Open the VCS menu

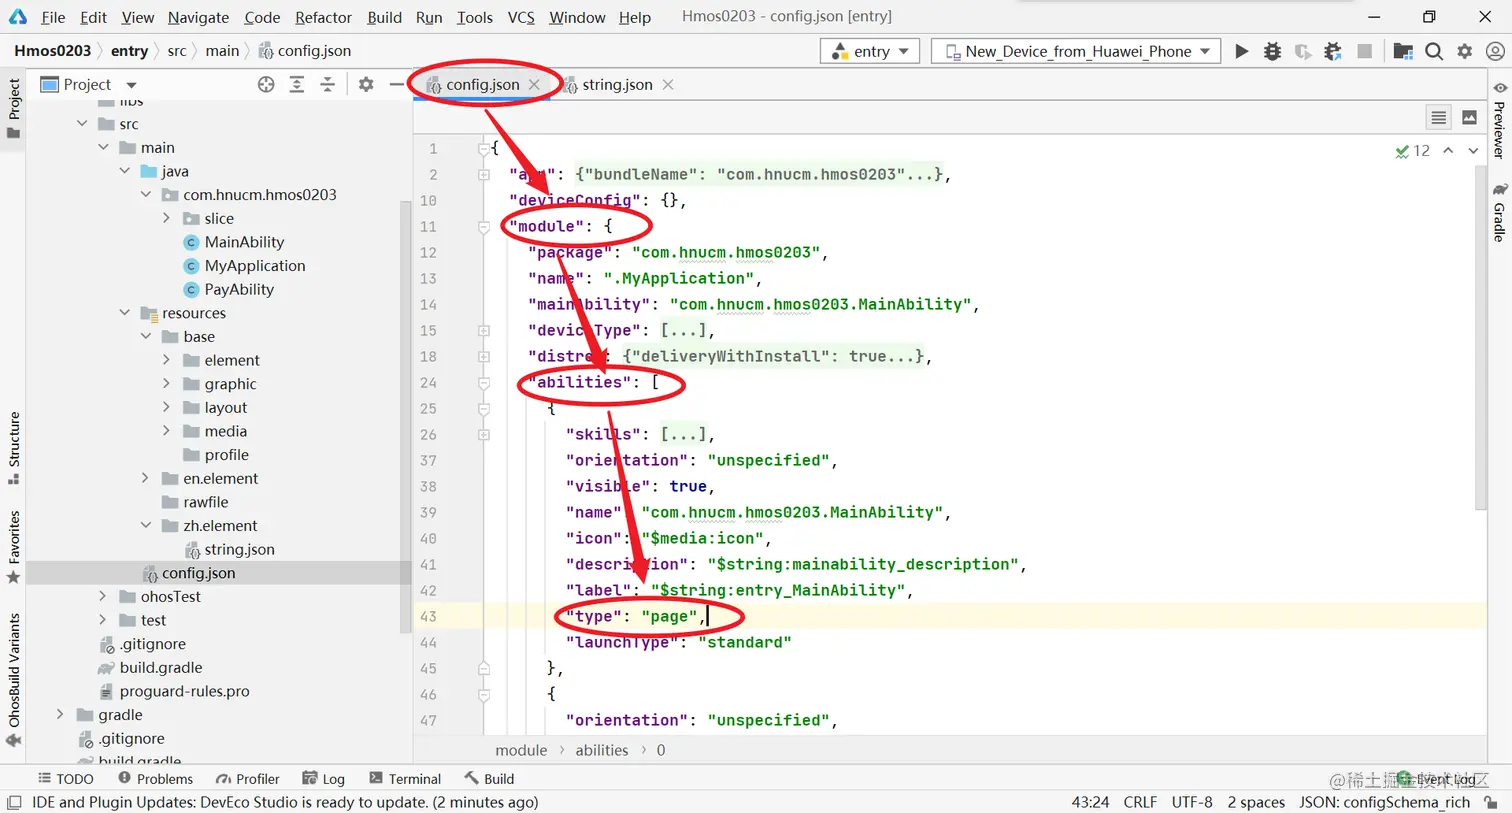520,17
